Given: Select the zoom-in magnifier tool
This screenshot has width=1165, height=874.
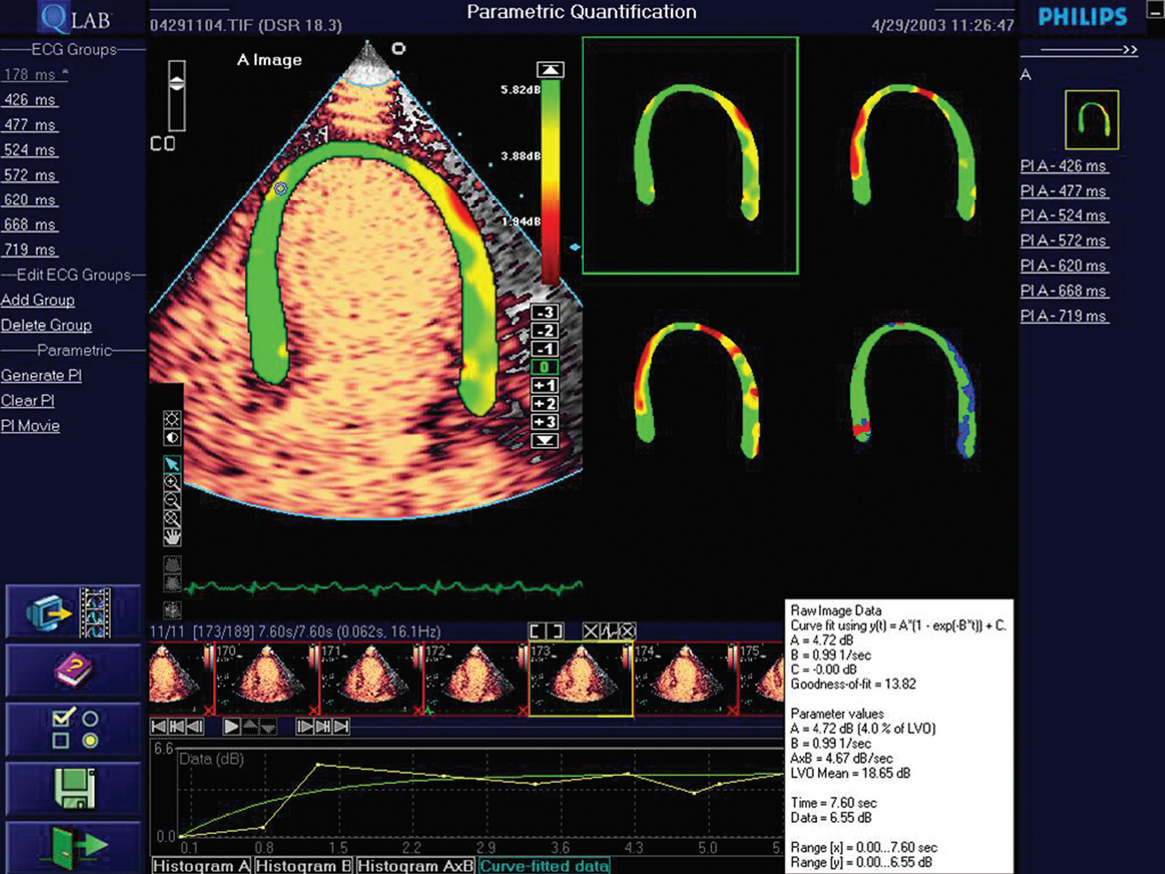Looking at the screenshot, I should click(x=173, y=482).
